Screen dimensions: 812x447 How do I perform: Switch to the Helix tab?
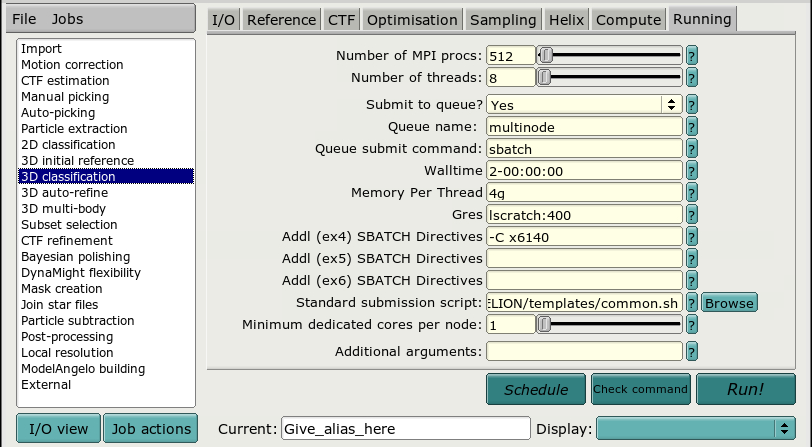coord(566,20)
